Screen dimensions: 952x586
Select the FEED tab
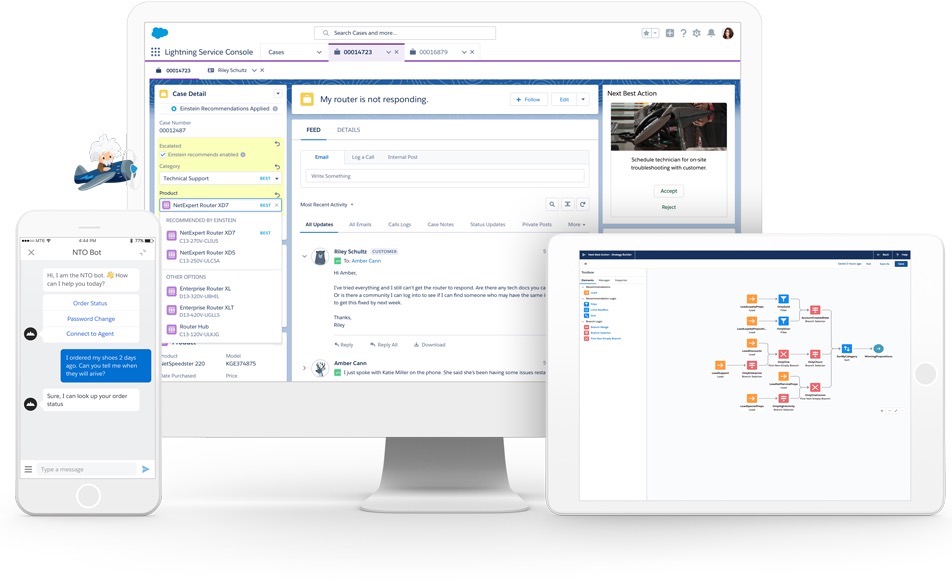click(313, 130)
